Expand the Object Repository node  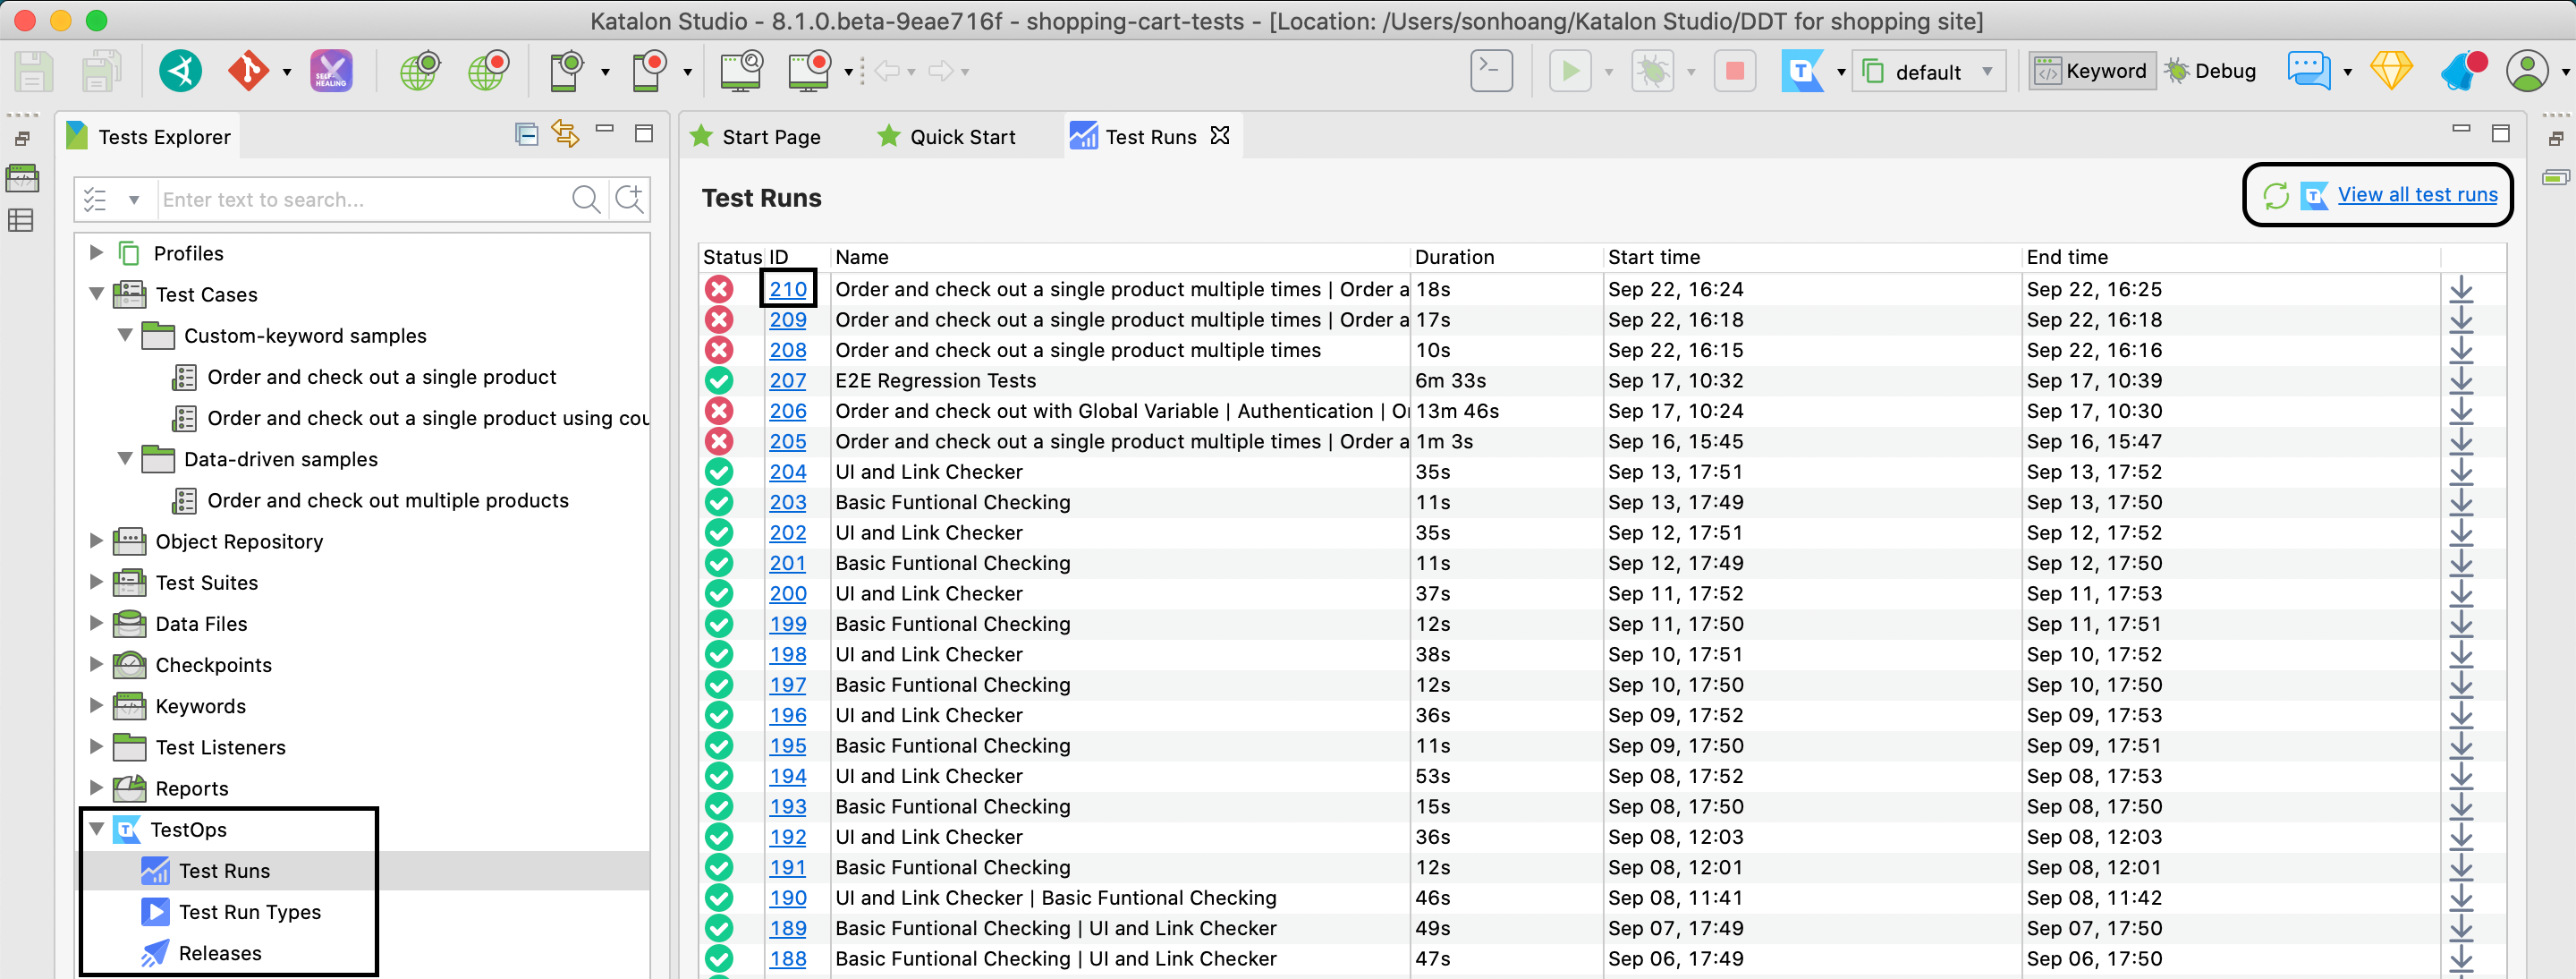[96, 541]
